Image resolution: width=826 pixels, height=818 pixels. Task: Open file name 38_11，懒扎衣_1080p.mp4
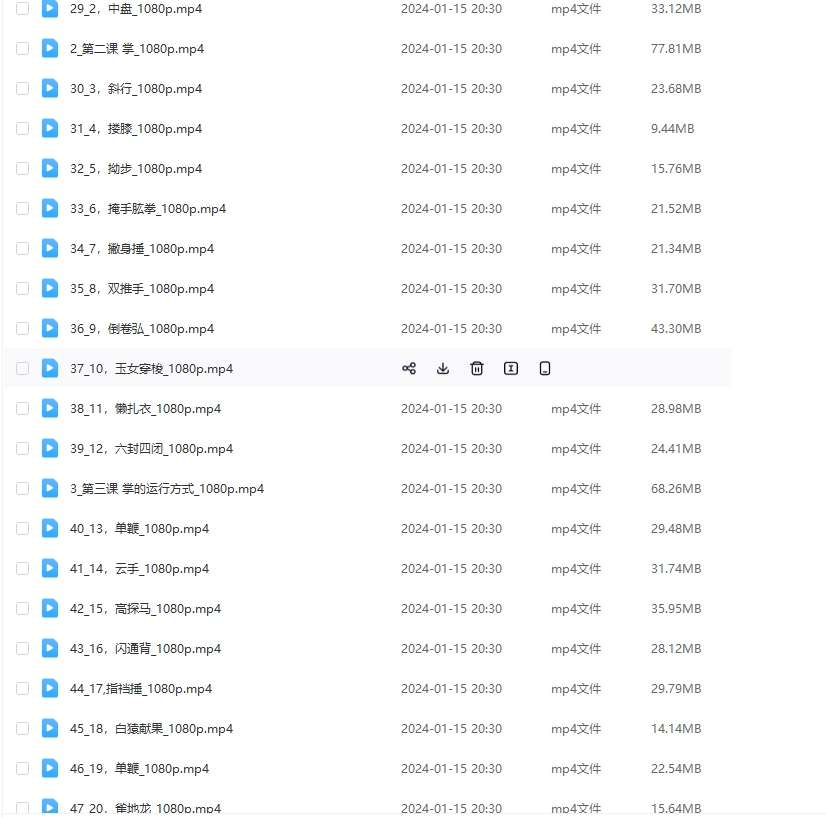click(x=145, y=409)
